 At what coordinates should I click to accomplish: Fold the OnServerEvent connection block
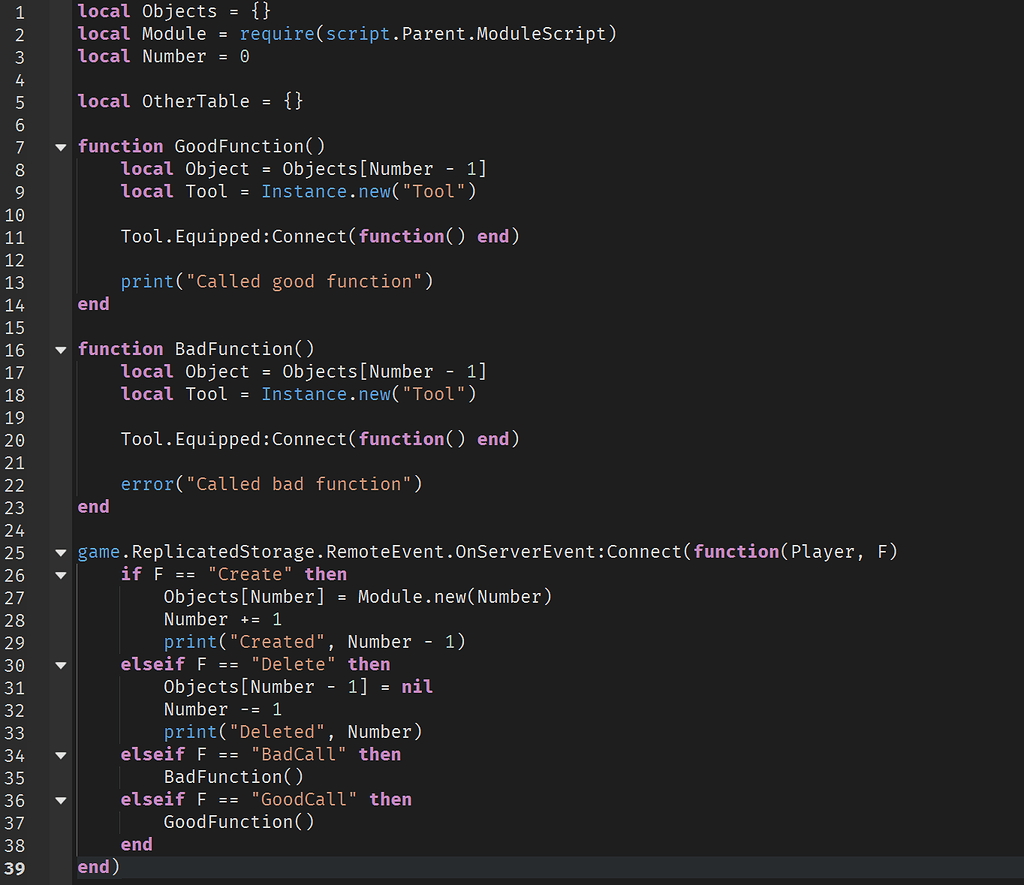click(x=61, y=553)
